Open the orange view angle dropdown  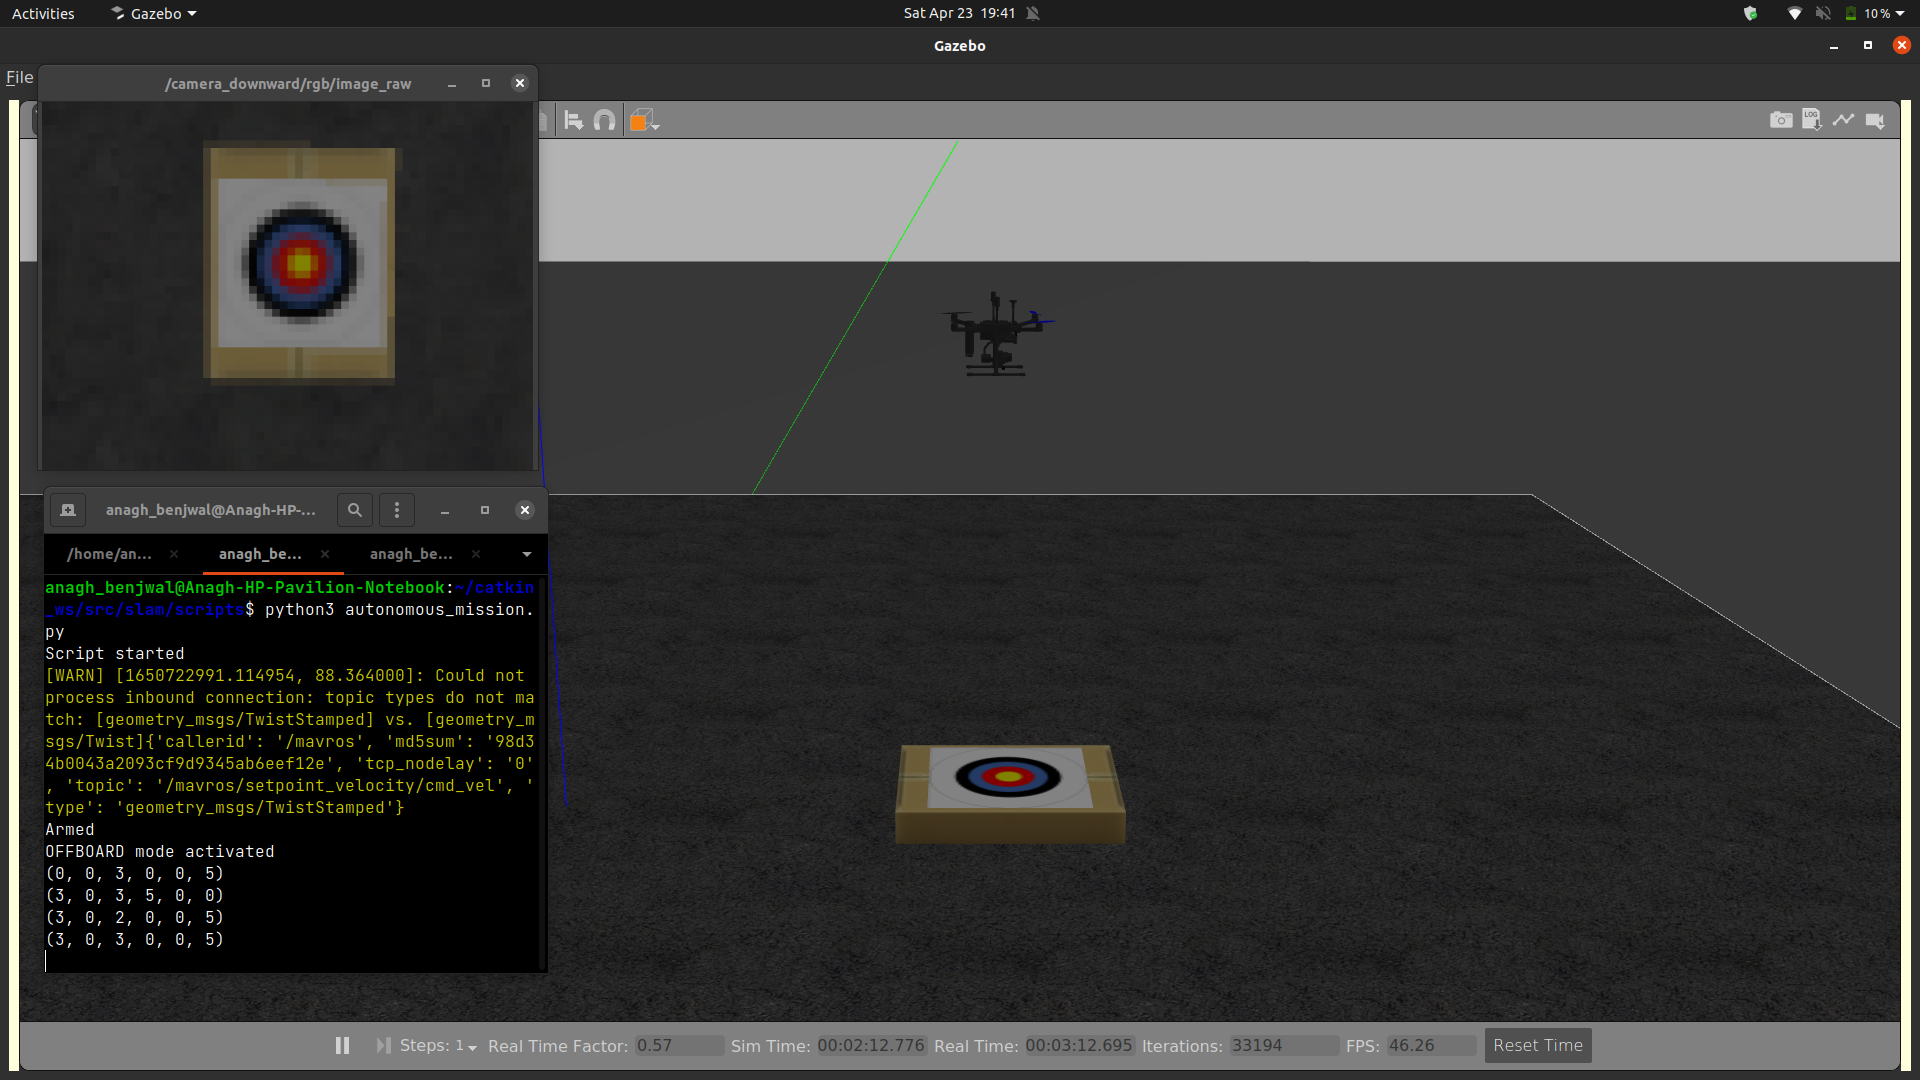point(644,121)
